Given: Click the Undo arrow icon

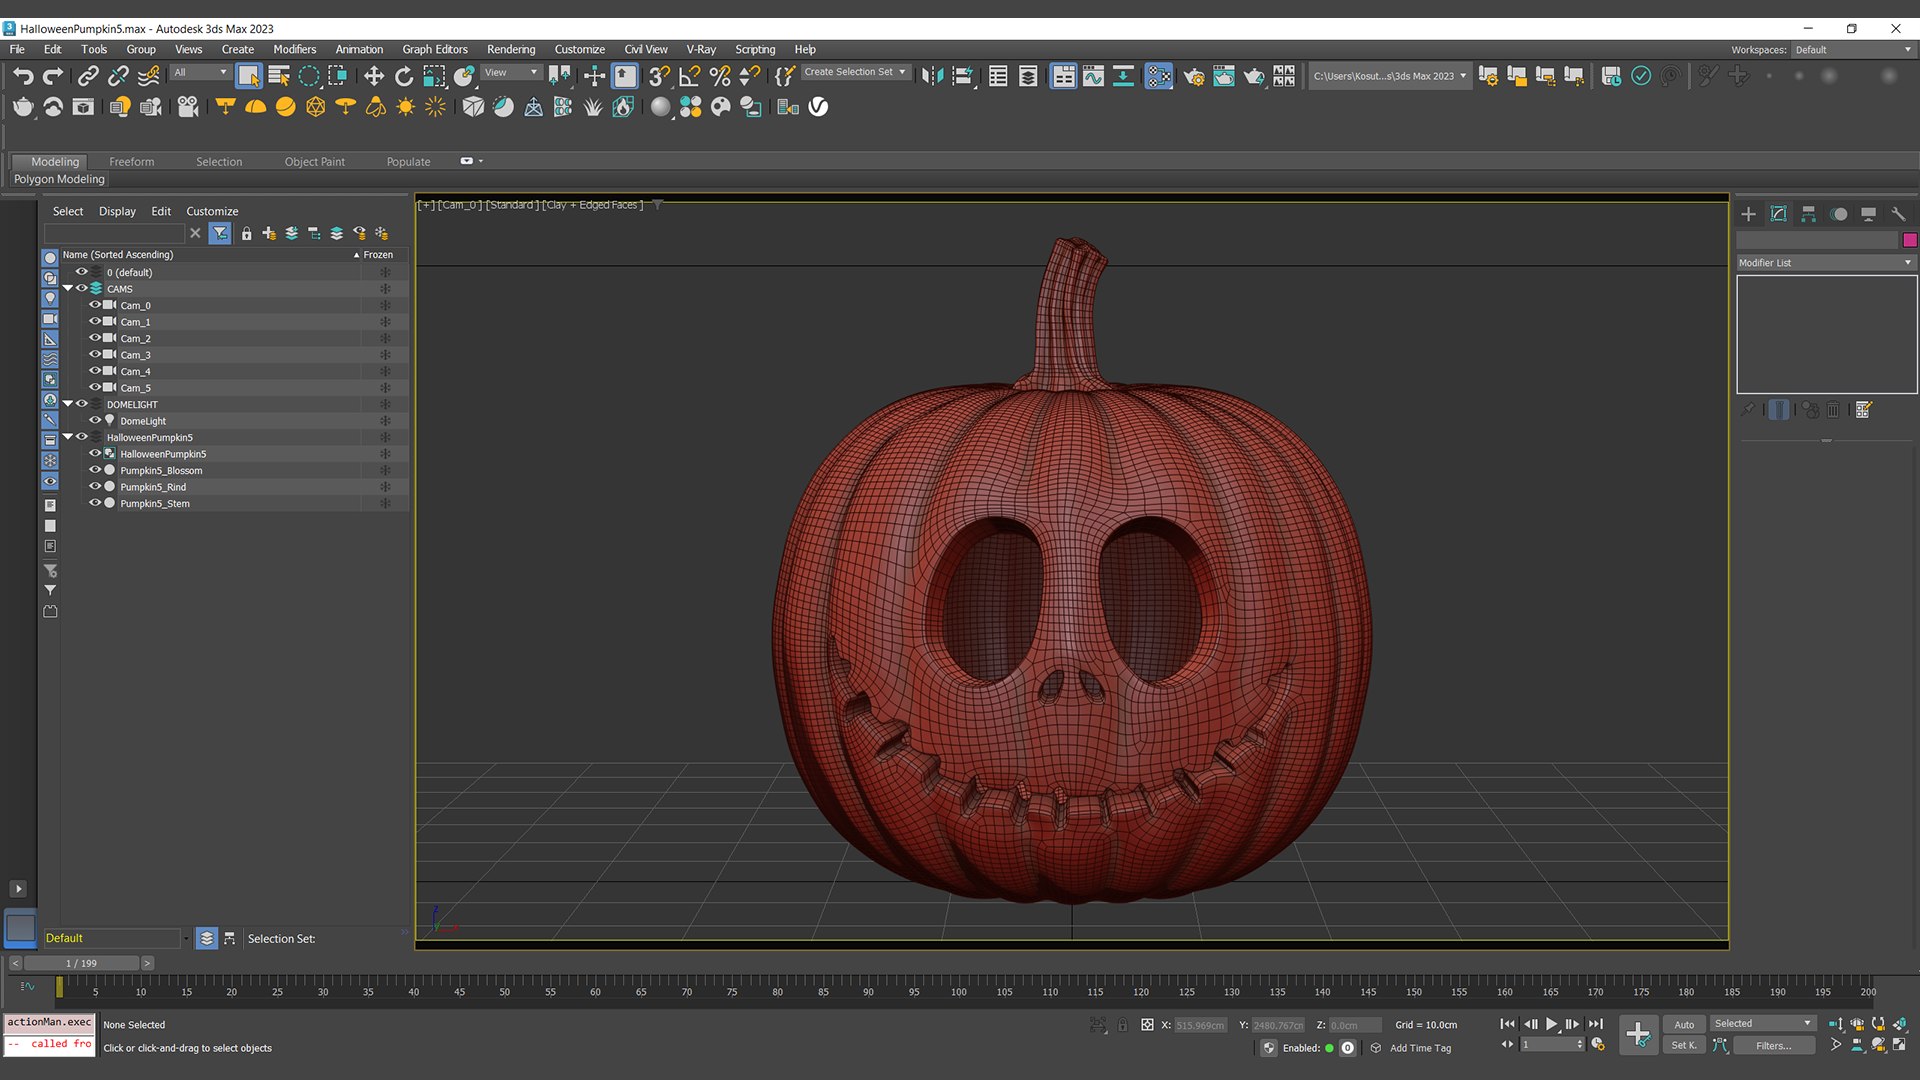Looking at the screenshot, I should point(23,76).
